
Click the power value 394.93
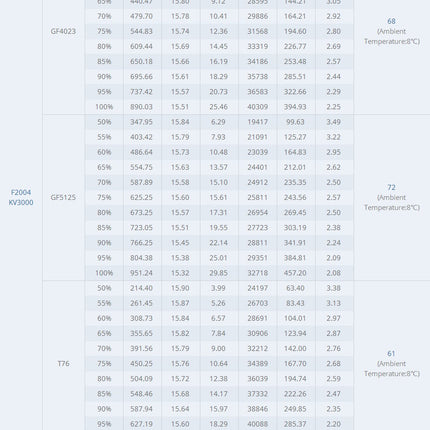pyautogui.click(x=295, y=107)
